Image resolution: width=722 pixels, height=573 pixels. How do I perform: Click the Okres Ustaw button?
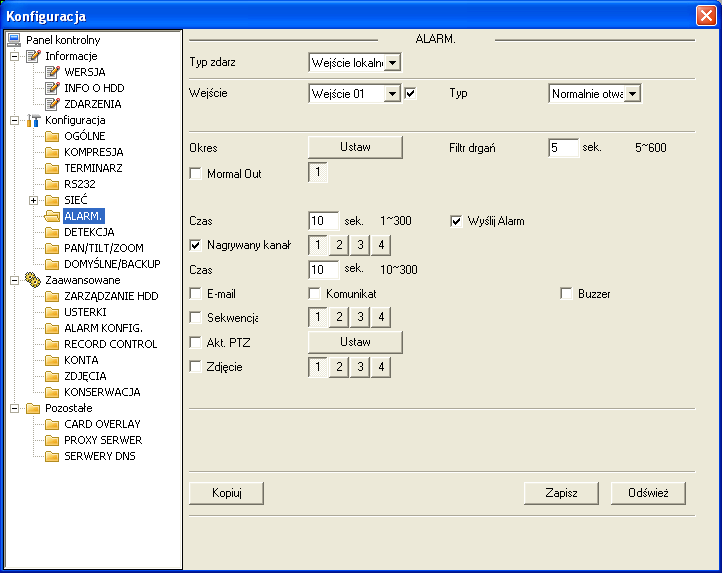(355, 147)
